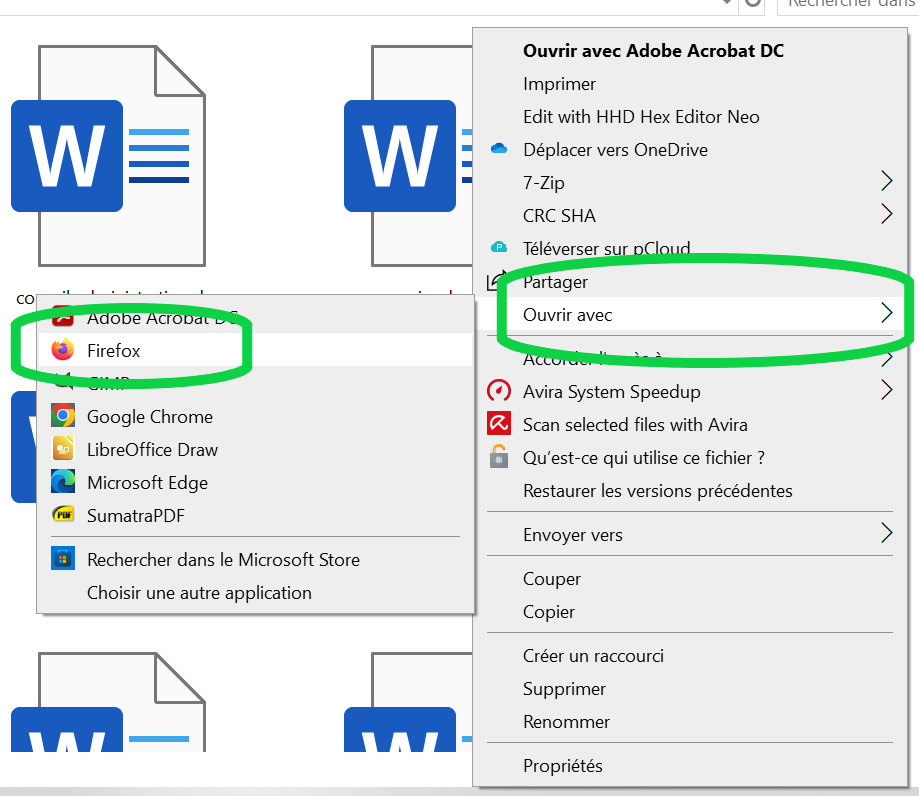Choose Edit with HHD Hex Editor Neo

click(641, 117)
